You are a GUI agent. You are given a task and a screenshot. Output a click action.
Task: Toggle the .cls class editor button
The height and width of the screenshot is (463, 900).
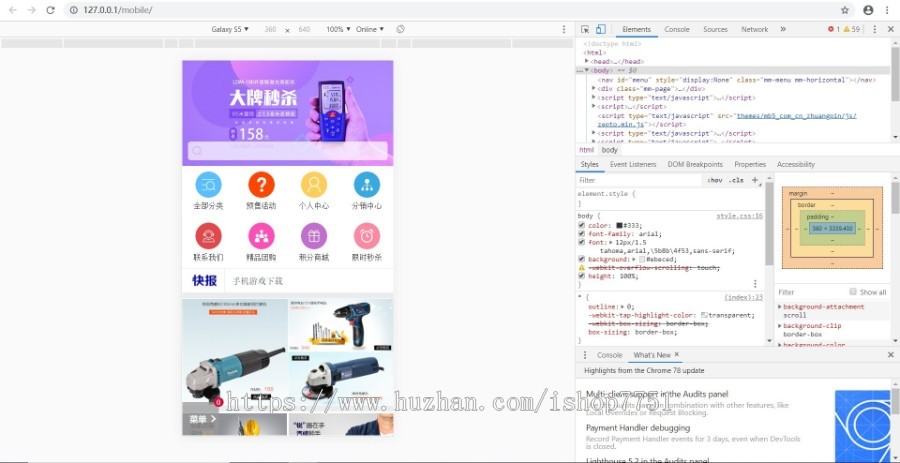pyautogui.click(x=736, y=180)
